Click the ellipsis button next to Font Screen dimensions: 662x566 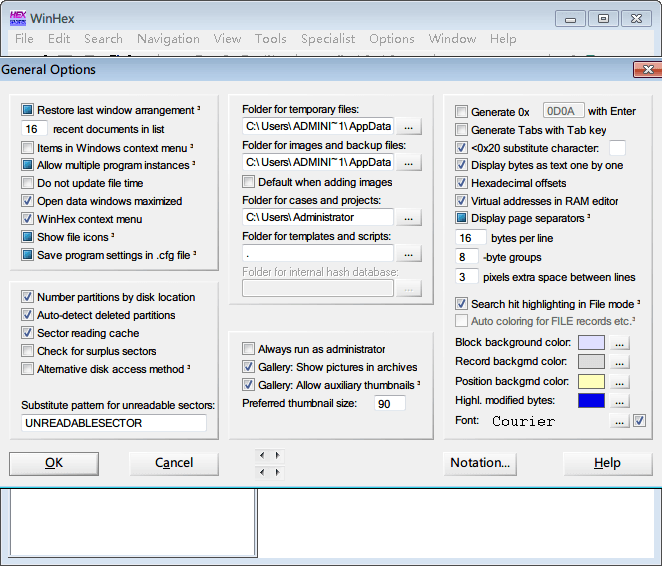(x=621, y=421)
